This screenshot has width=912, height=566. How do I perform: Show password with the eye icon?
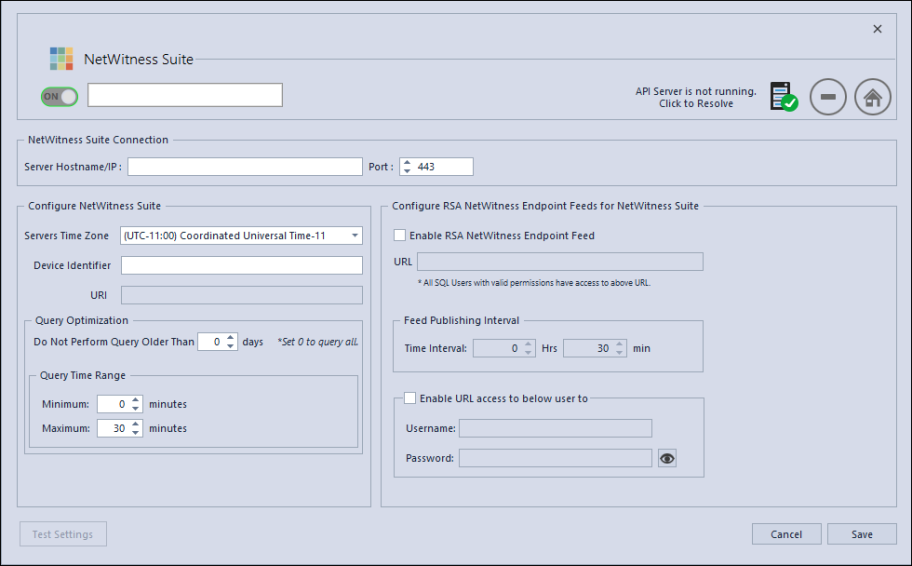667,458
